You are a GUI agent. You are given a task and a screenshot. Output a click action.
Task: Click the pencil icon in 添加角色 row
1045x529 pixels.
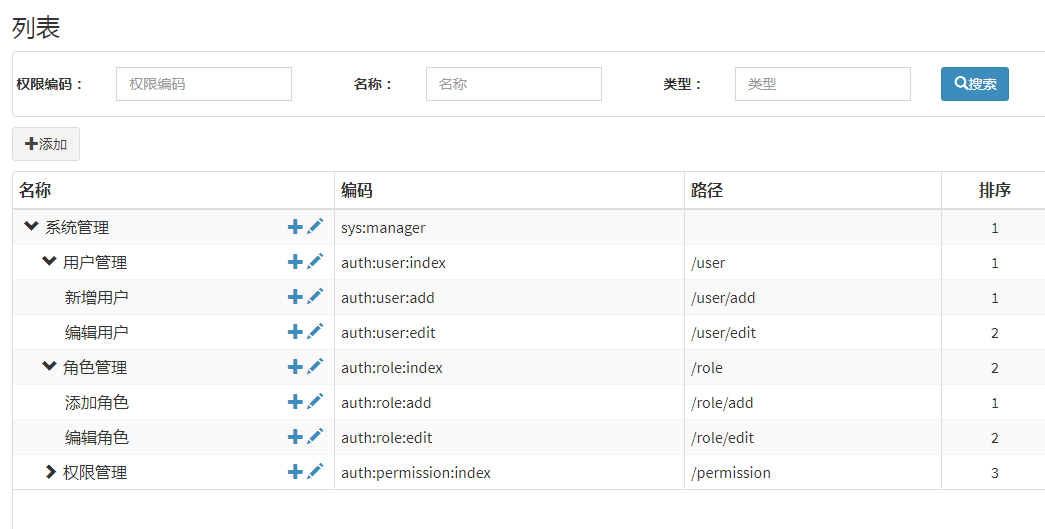pos(315,401)
